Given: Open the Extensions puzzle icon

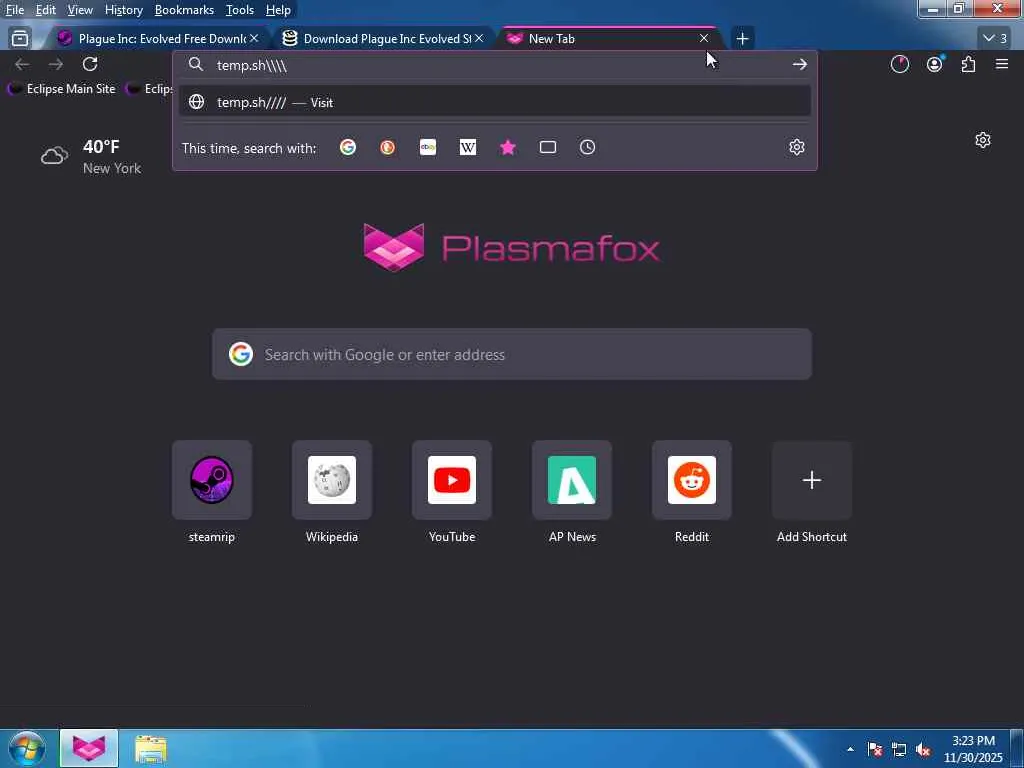Looking at the screenshot, I should [968, 64].
